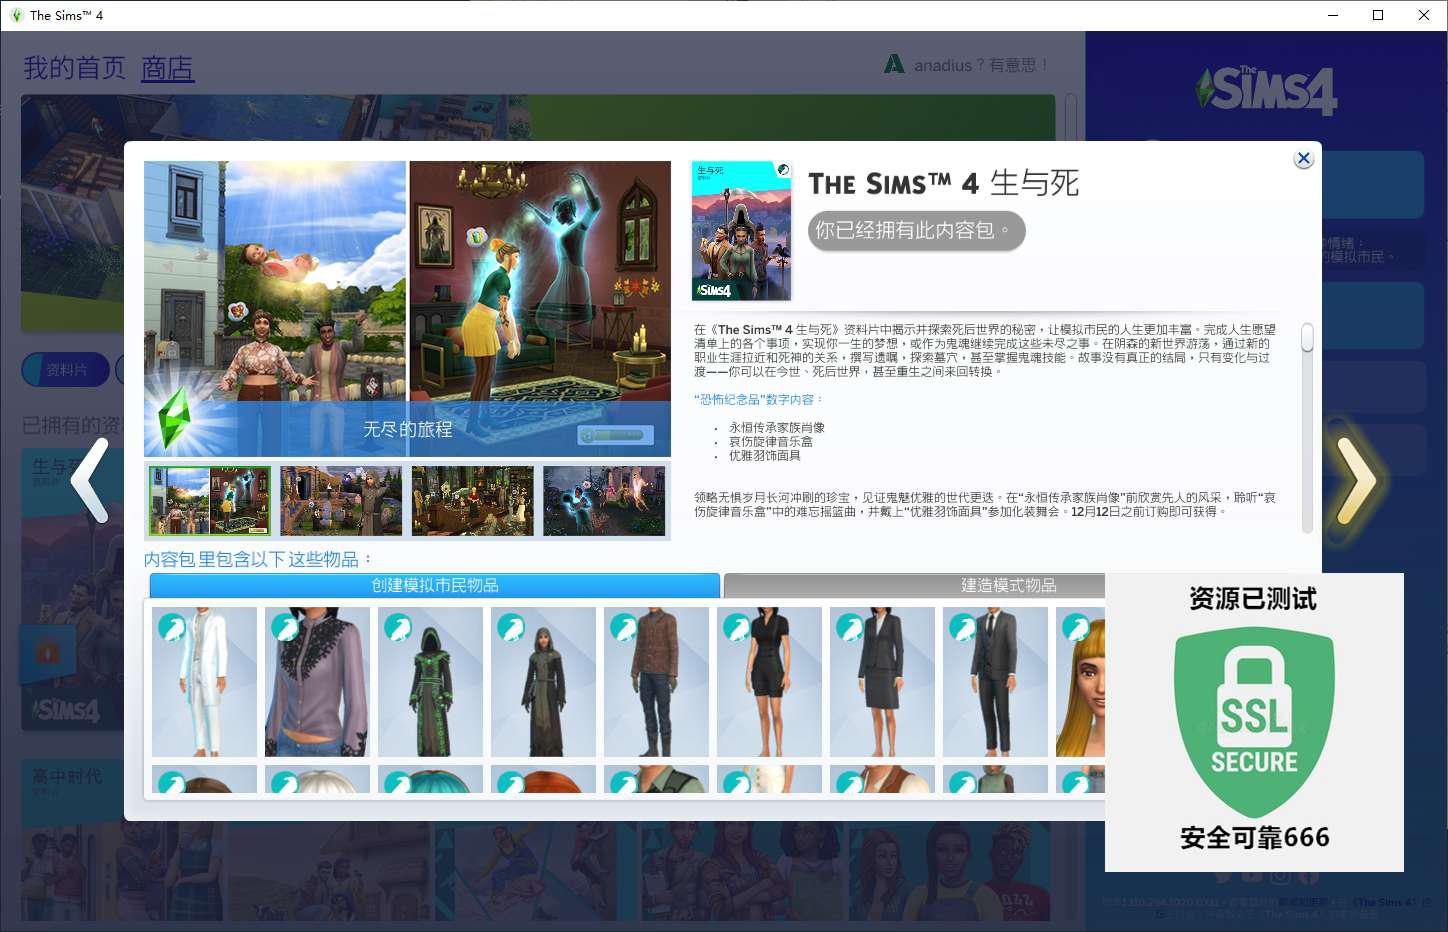The width and height of the screenshot is (1448, 932).
Task: Select third thumbnail showing crowded tavern interior
Action: 472,500
